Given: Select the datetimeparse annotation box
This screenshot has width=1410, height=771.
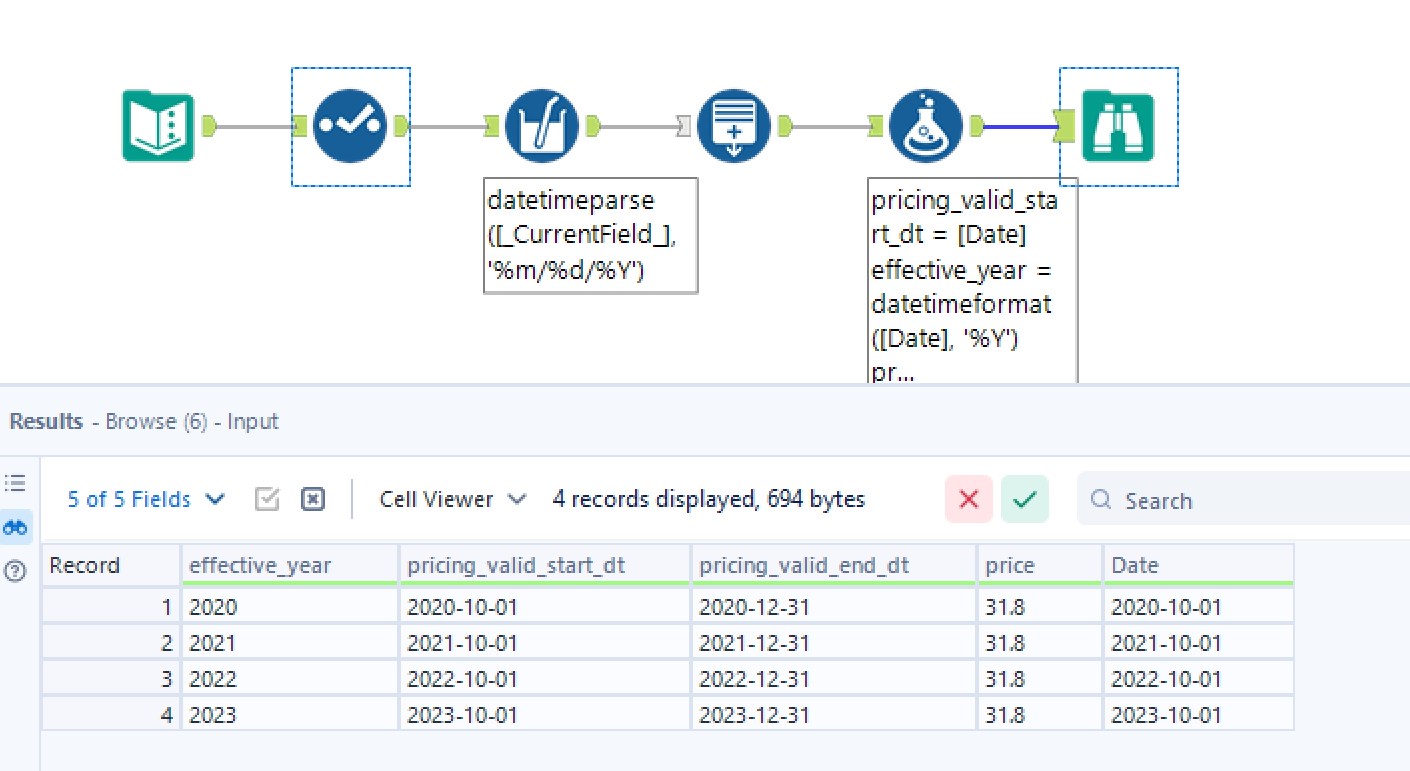Looking at the screenshot, I should [590, 235].
